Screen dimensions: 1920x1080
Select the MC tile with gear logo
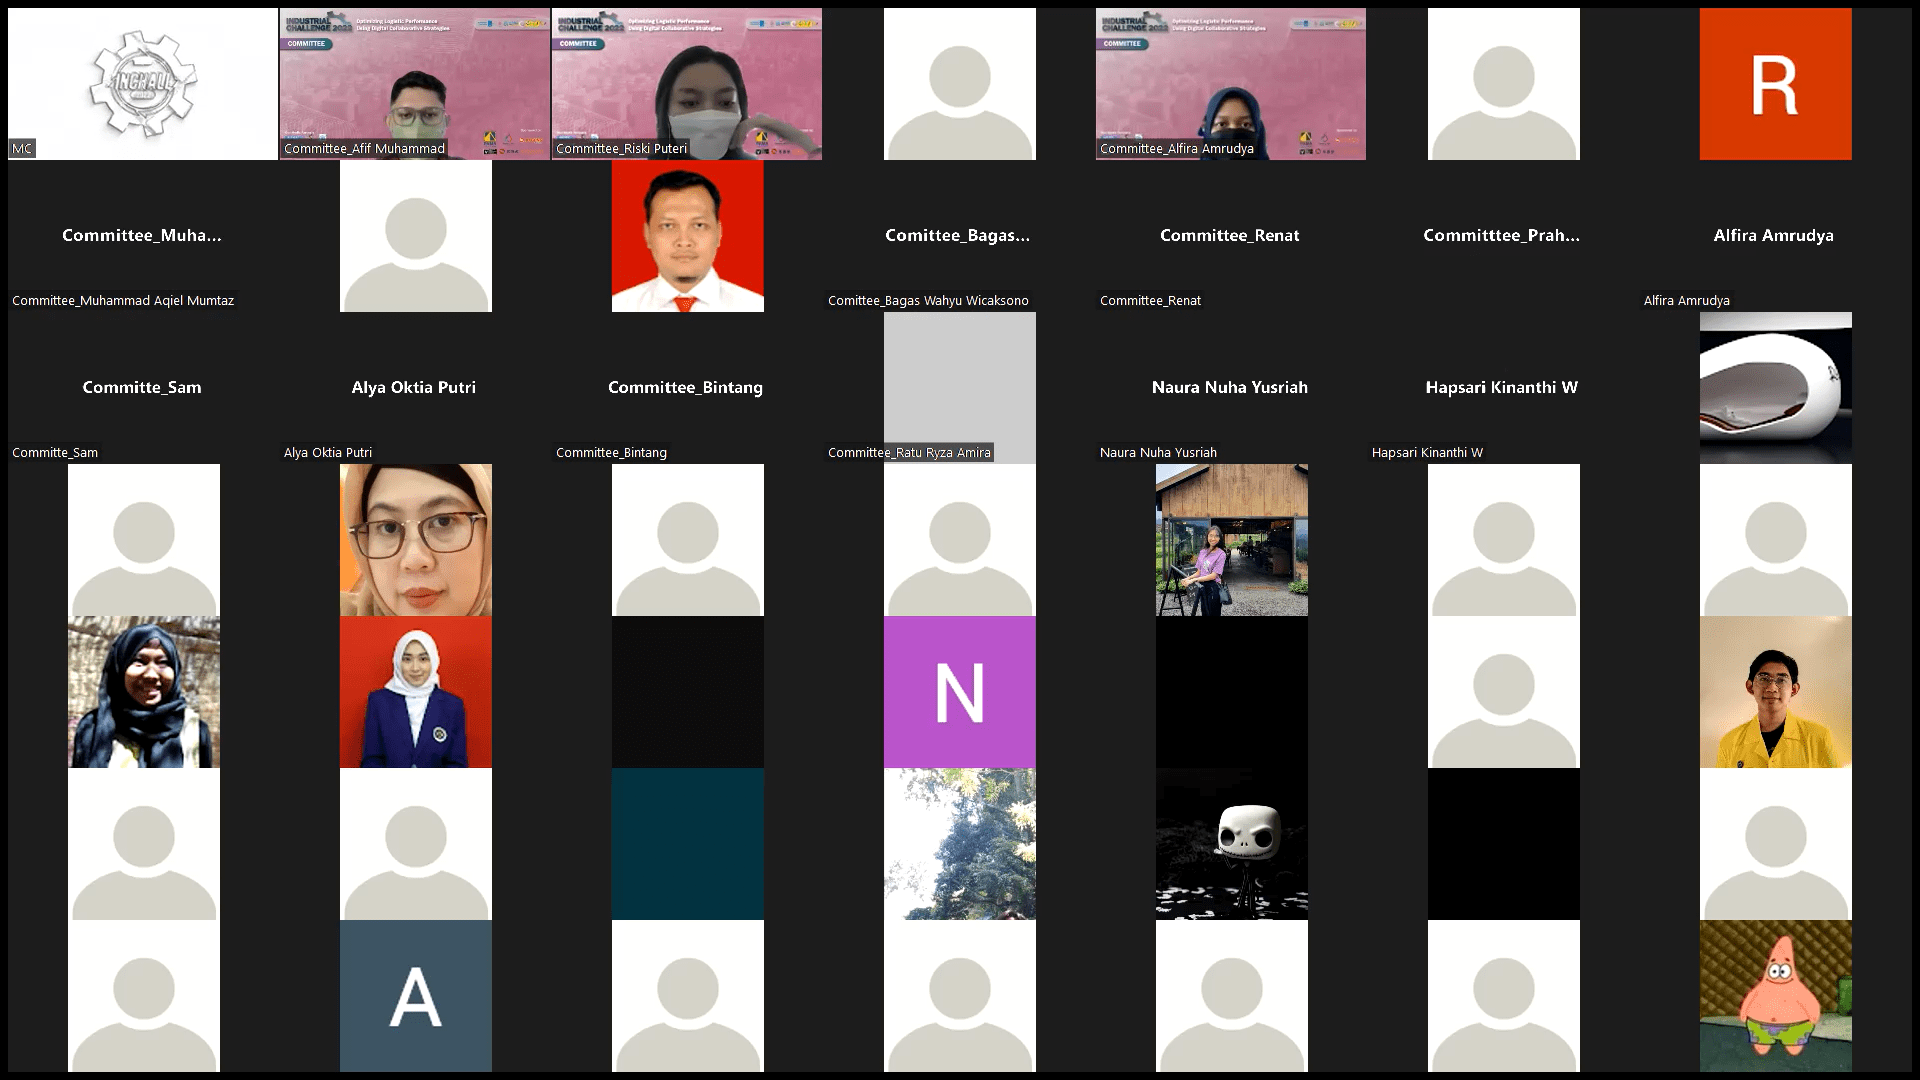(143, 84)
